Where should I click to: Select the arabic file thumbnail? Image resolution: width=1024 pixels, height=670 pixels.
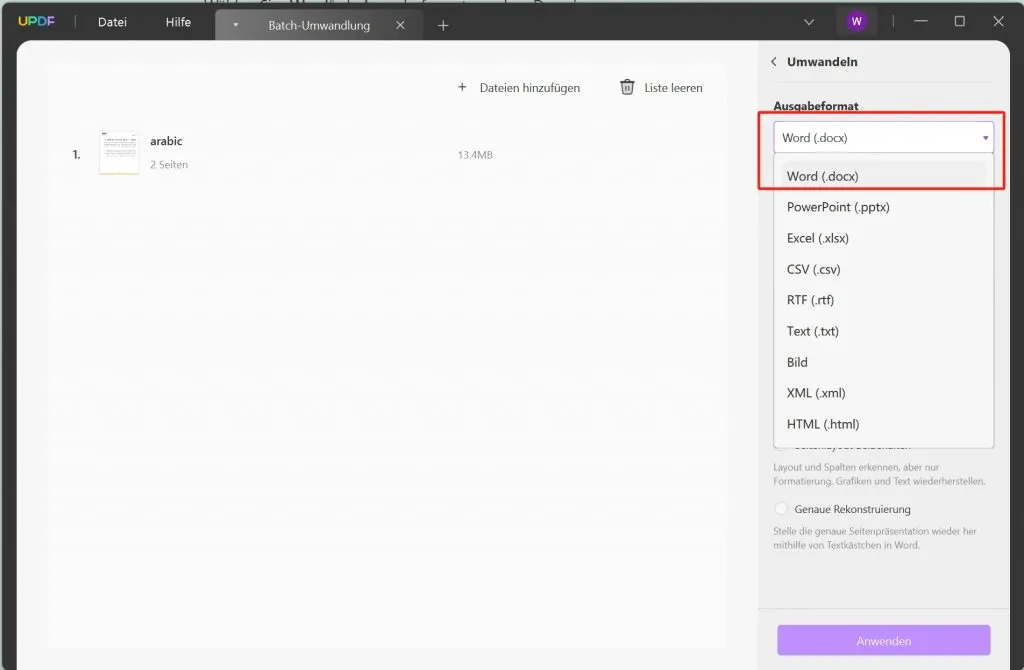[x=119, y=153]
